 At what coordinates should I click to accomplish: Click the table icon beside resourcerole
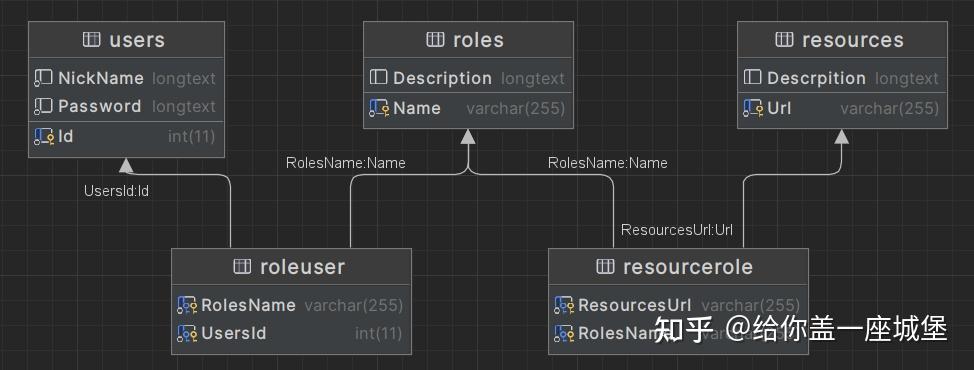pos(605,267)
